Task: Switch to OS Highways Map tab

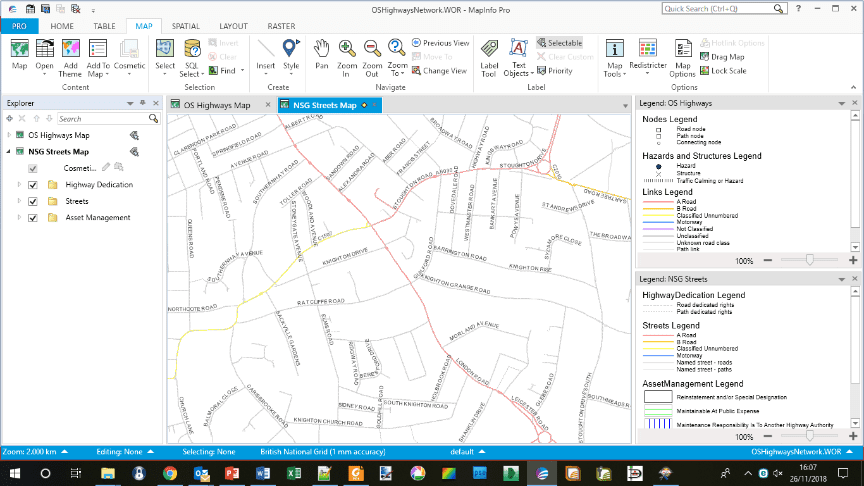Action: [217, 105]
